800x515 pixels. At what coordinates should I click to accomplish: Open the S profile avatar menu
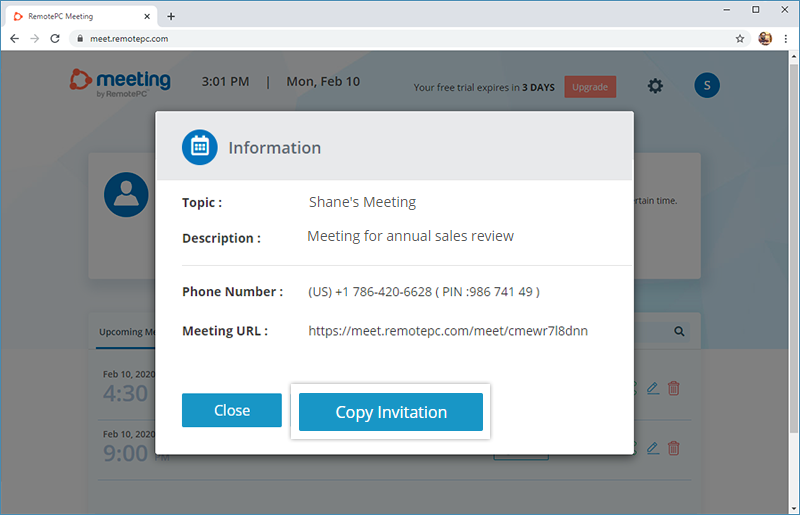pyautogui.click(x=707, y=85)
